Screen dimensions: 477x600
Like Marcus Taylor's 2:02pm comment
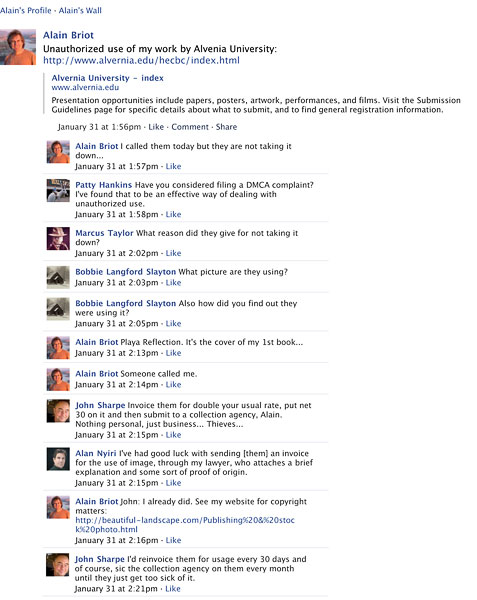coord(173,253)
